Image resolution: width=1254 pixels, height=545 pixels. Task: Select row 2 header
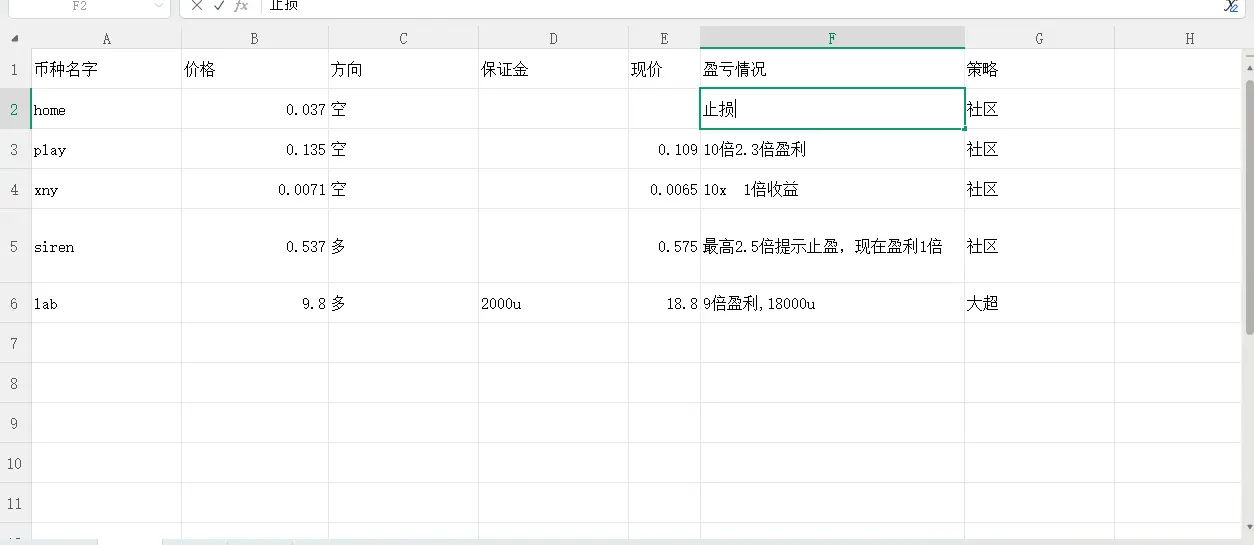click(x=15, y=109)
